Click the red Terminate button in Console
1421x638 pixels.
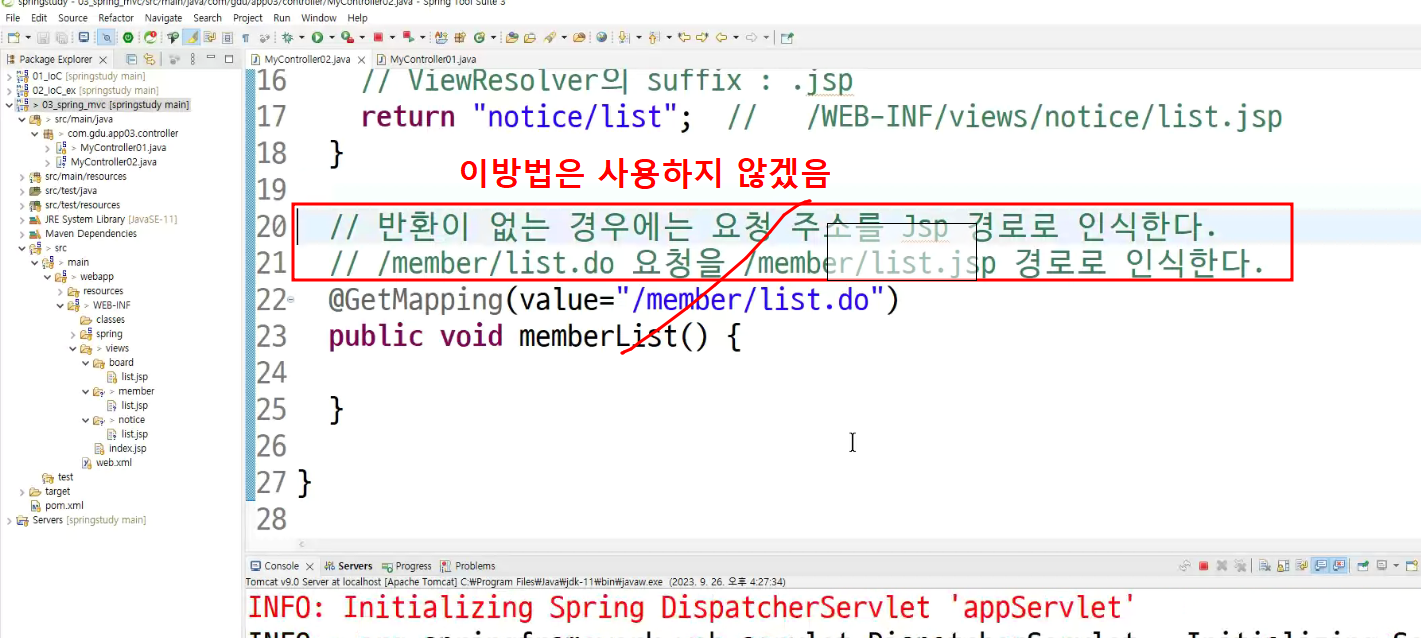[1203, 566]
